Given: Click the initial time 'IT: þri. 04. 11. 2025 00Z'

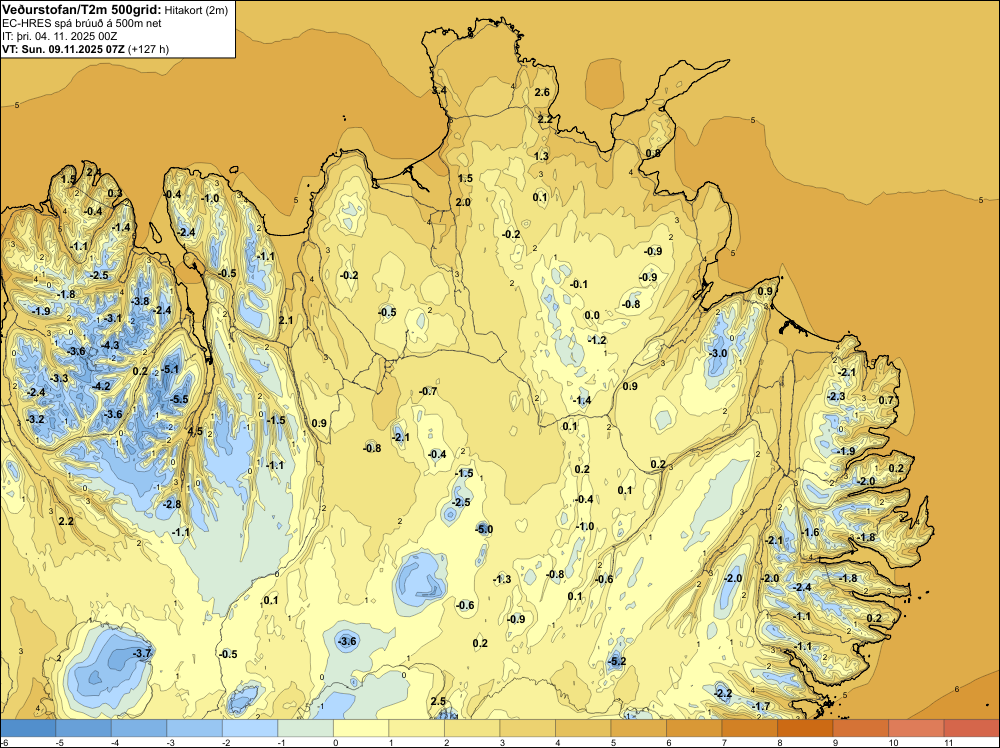Looking at the screenshot, I should pos(59,36).
